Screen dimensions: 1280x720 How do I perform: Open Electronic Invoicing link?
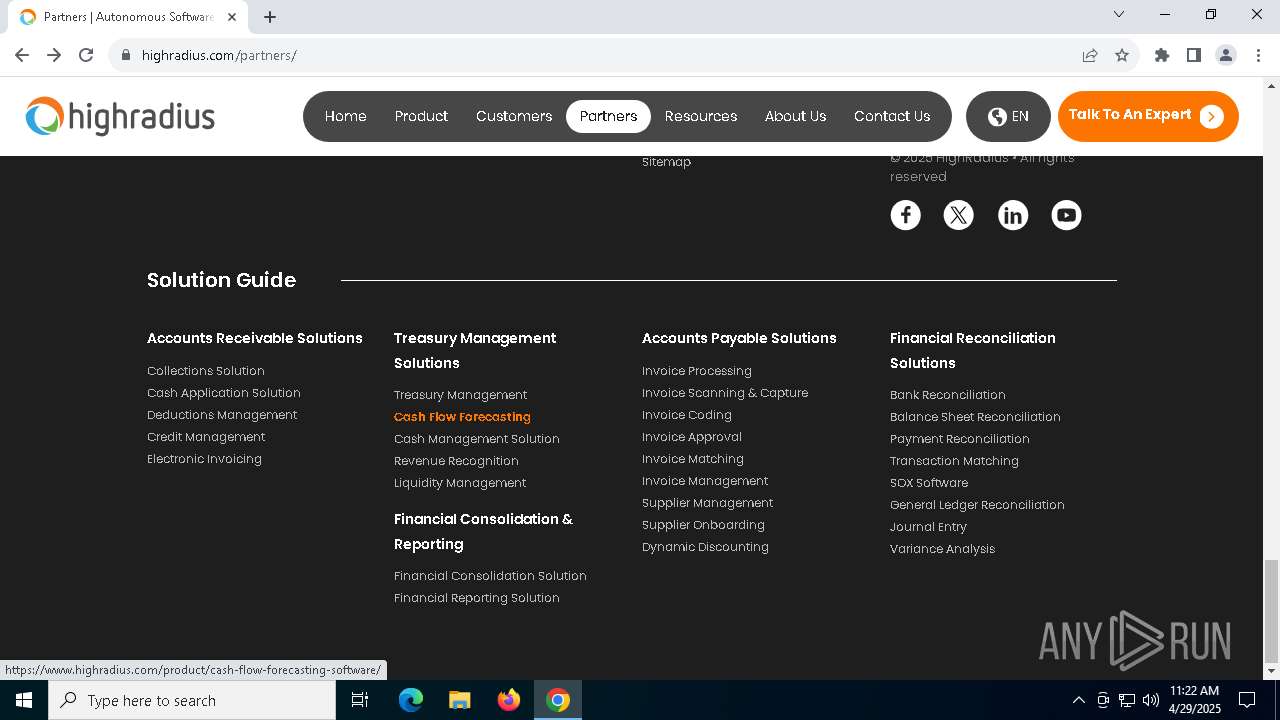204,459
